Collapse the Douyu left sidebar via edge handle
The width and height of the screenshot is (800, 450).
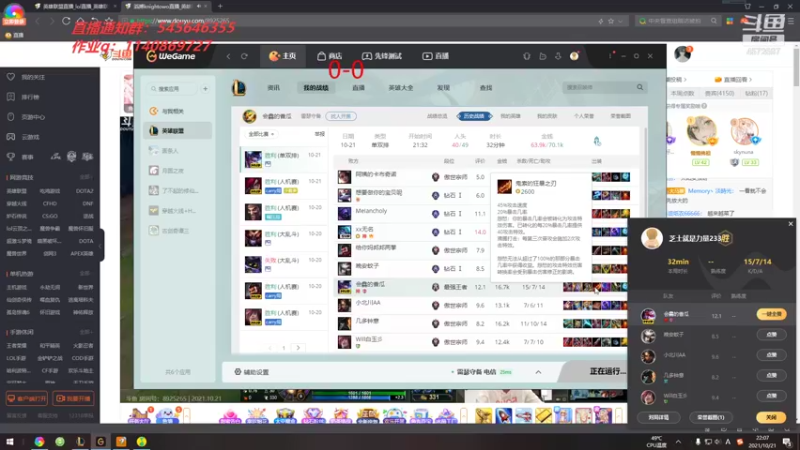pyautogui.click(x=101, y=245)
